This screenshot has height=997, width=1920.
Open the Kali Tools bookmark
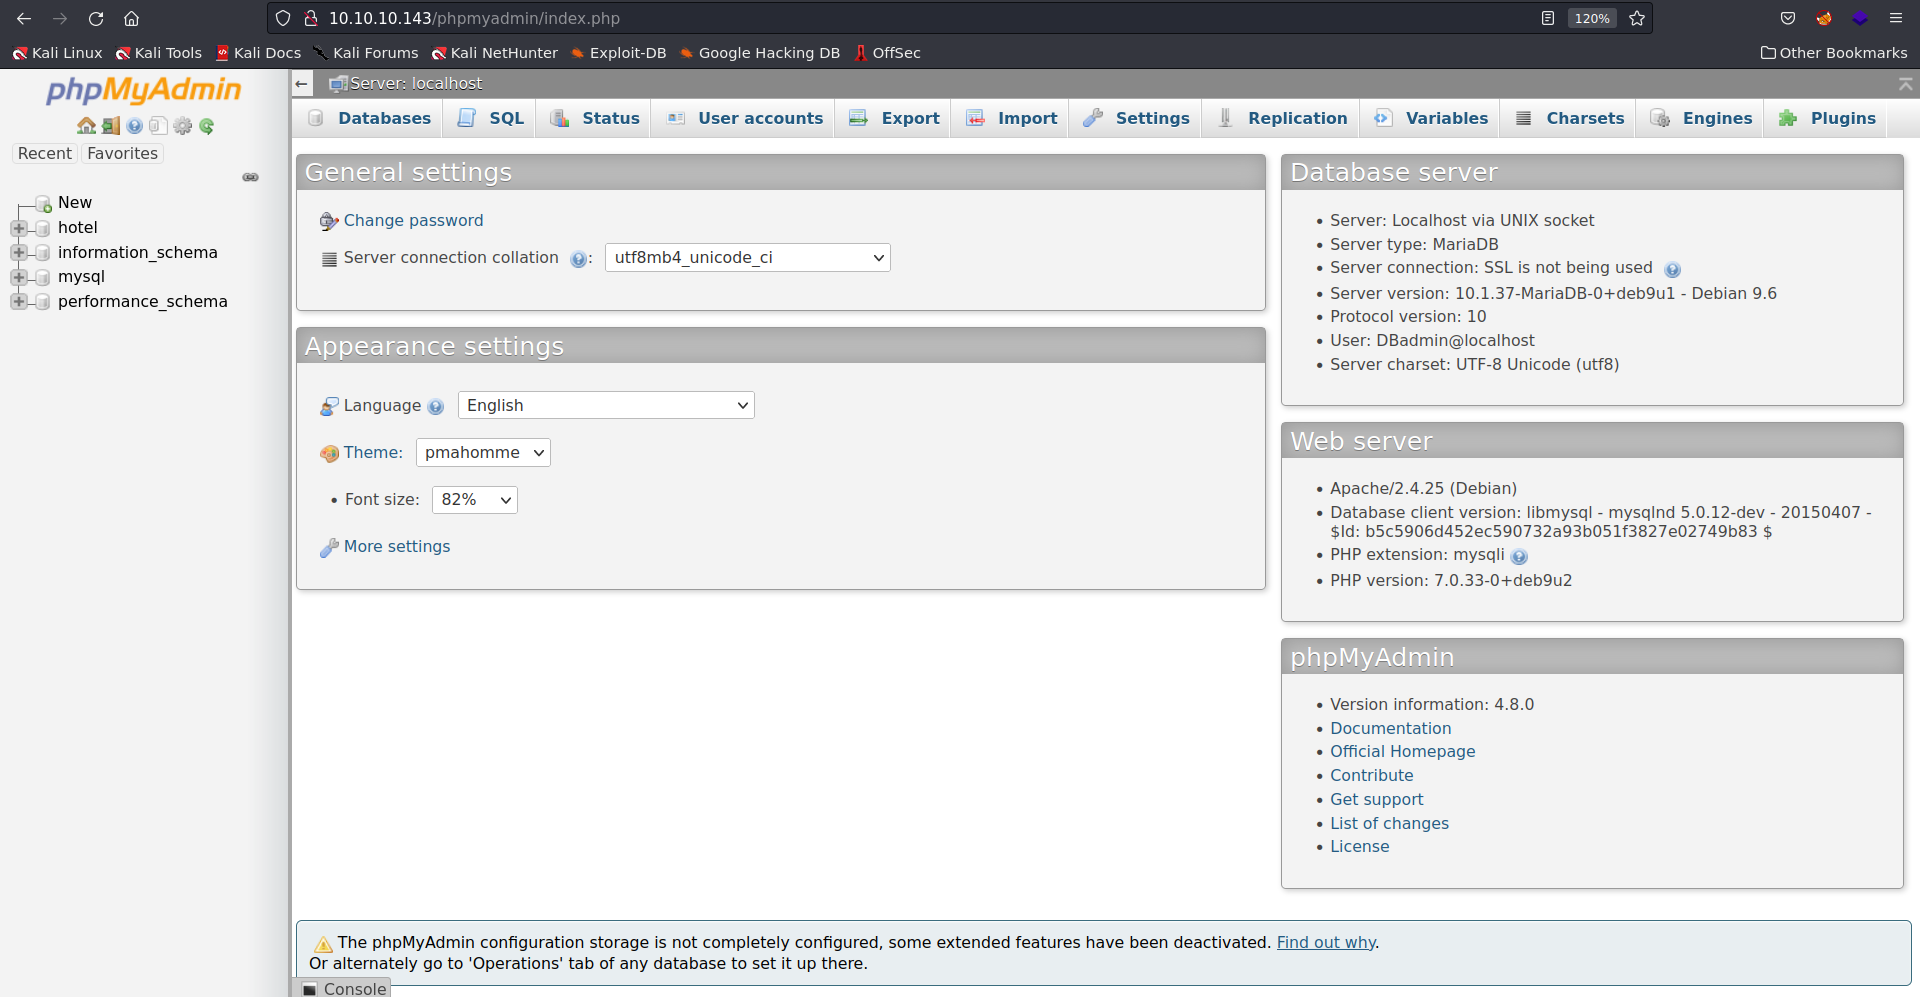[158, 53]
